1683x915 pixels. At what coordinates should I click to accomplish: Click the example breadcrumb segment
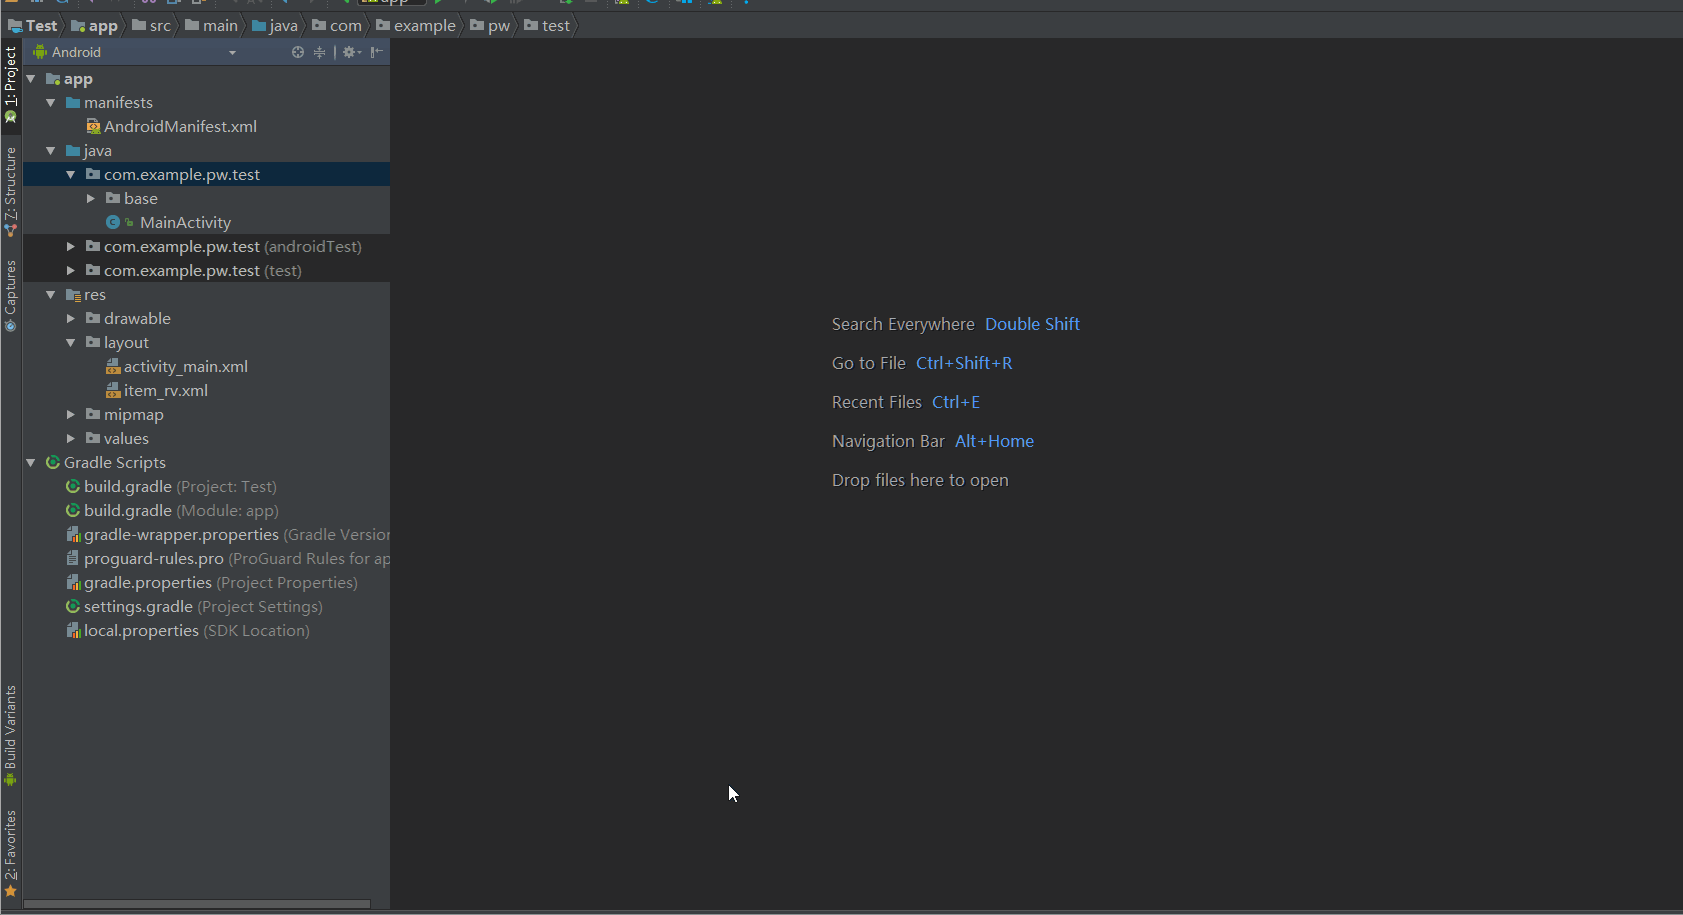click(x=416, y=26)
